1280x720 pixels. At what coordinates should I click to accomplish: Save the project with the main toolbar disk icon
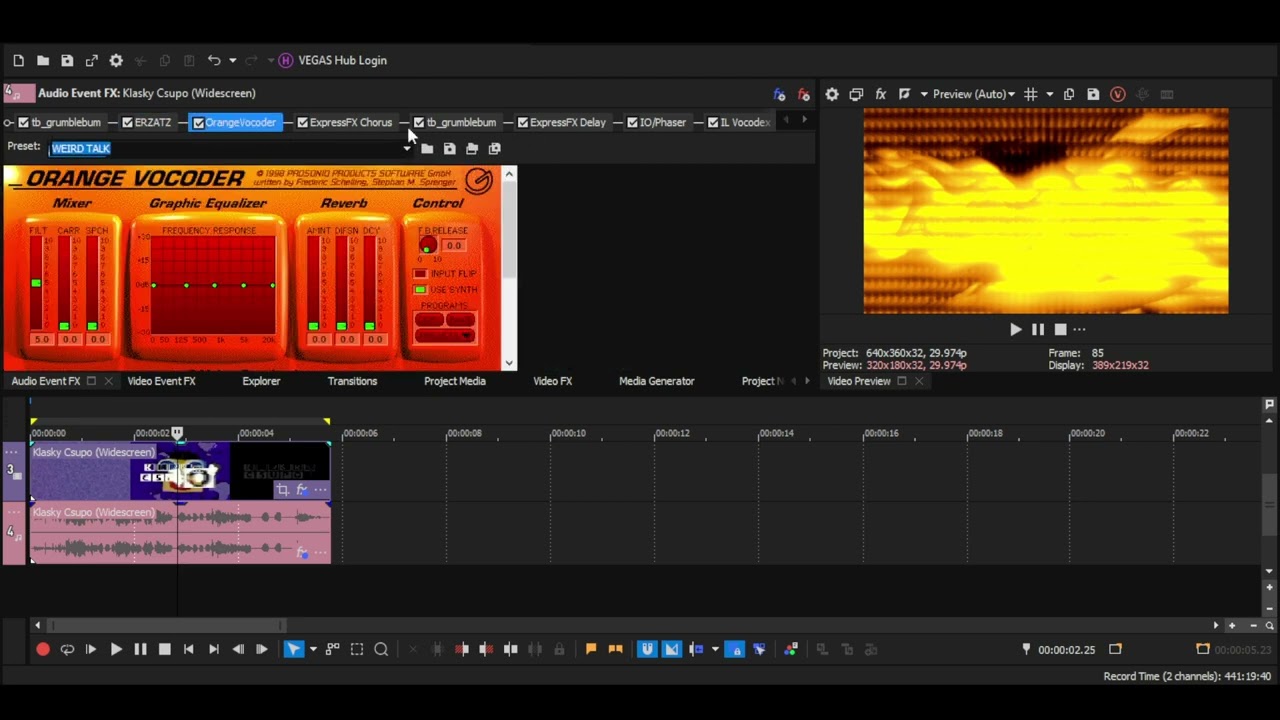(x=67, y=61)
